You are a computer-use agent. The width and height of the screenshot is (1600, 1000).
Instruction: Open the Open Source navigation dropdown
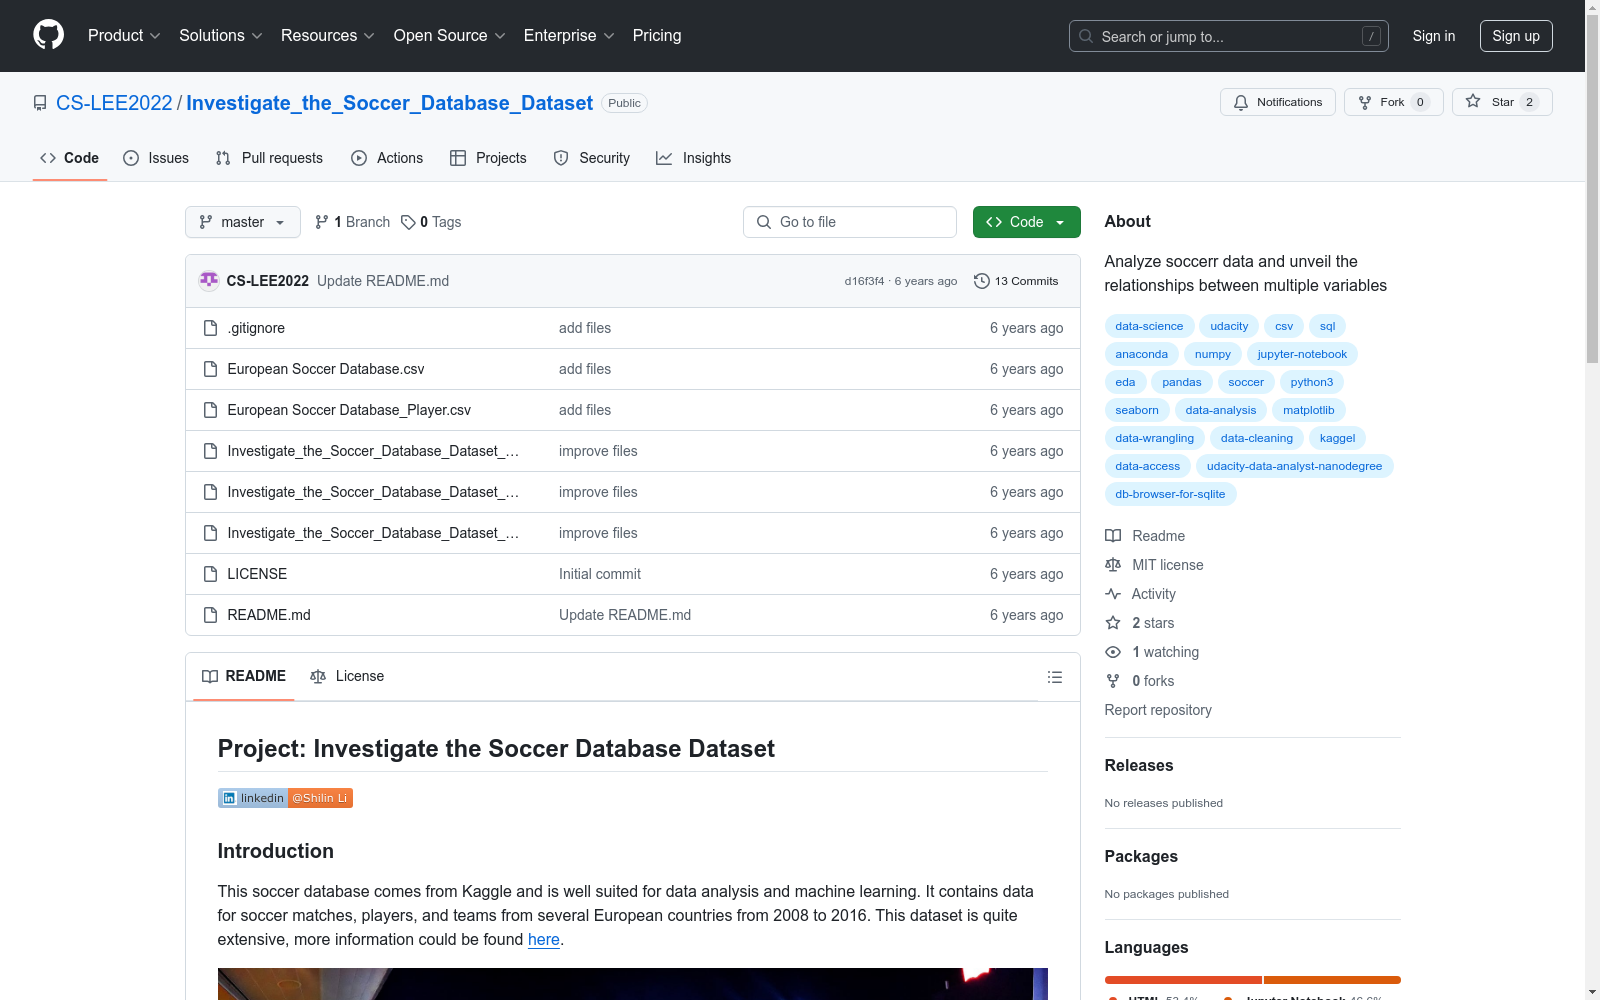449,36
